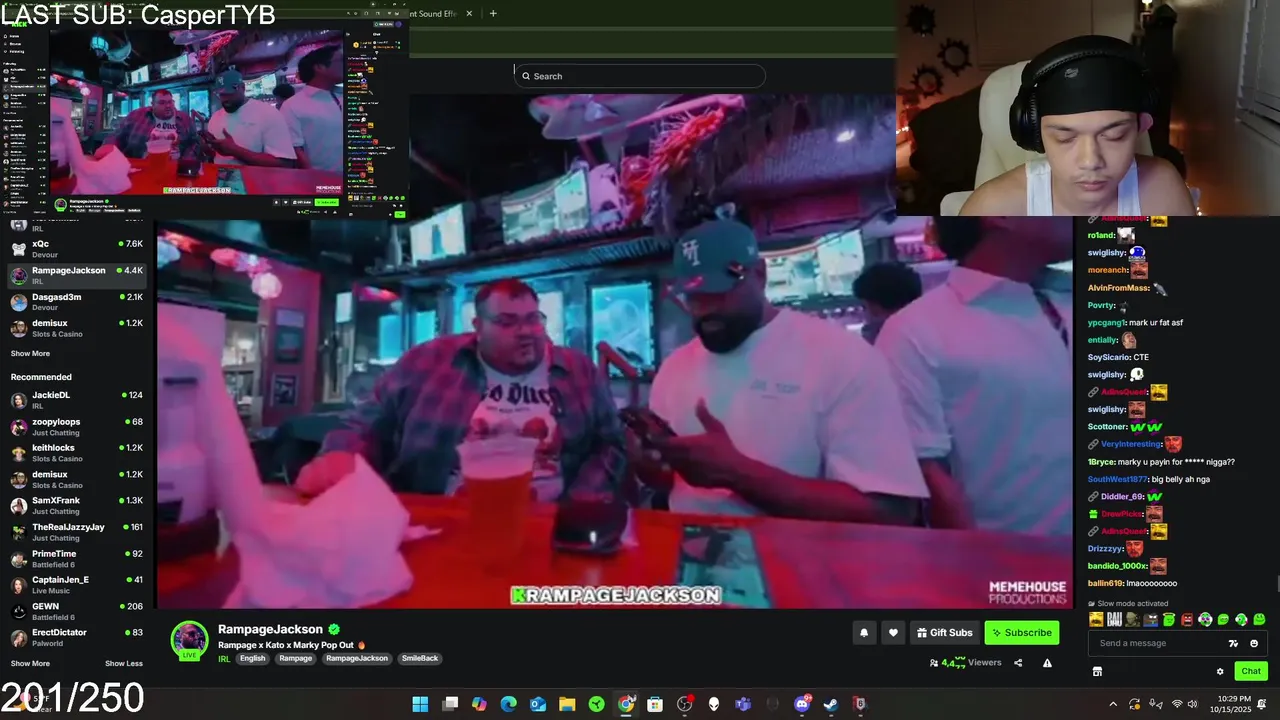Open chat user SouthWest1877 profile
1280x720 pixels.
click(1118, 479)
